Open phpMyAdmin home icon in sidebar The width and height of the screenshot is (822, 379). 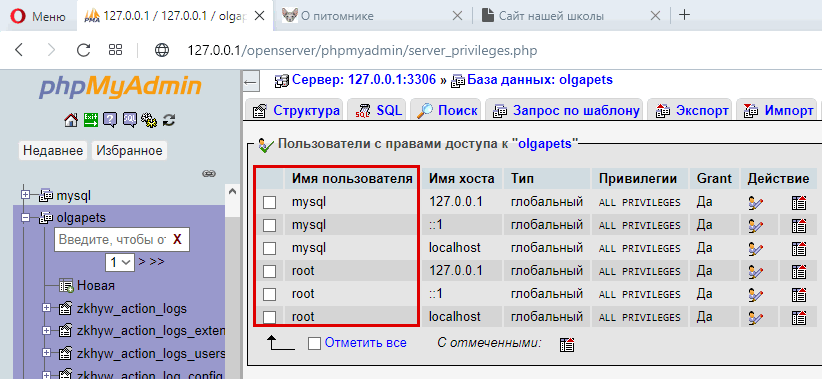71,121
